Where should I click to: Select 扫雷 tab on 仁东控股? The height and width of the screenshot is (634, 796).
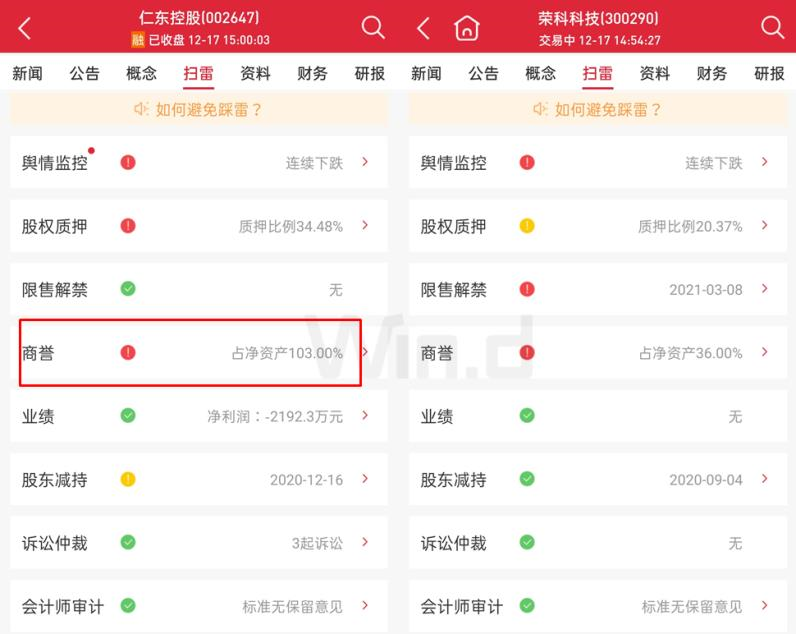[x=198, y=74]
